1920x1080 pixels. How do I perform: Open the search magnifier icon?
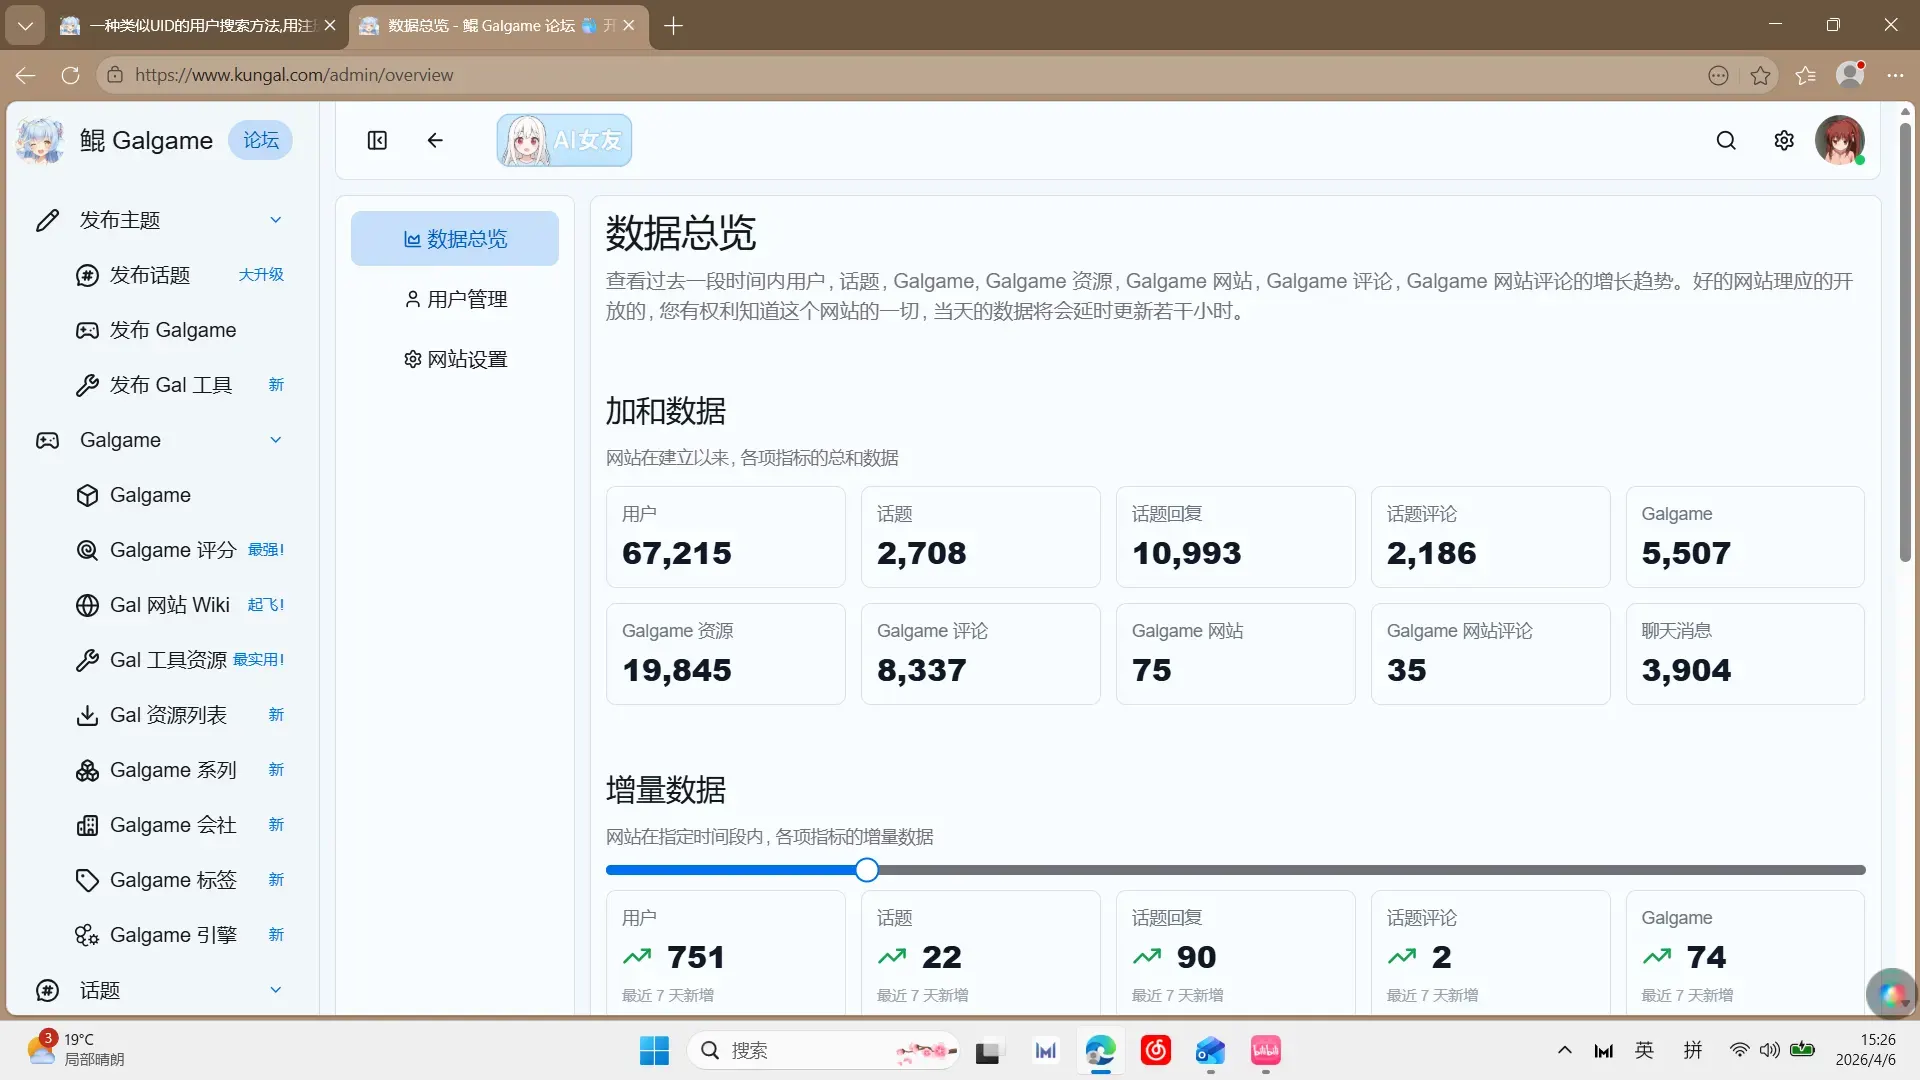click(x=1726, y=140)
